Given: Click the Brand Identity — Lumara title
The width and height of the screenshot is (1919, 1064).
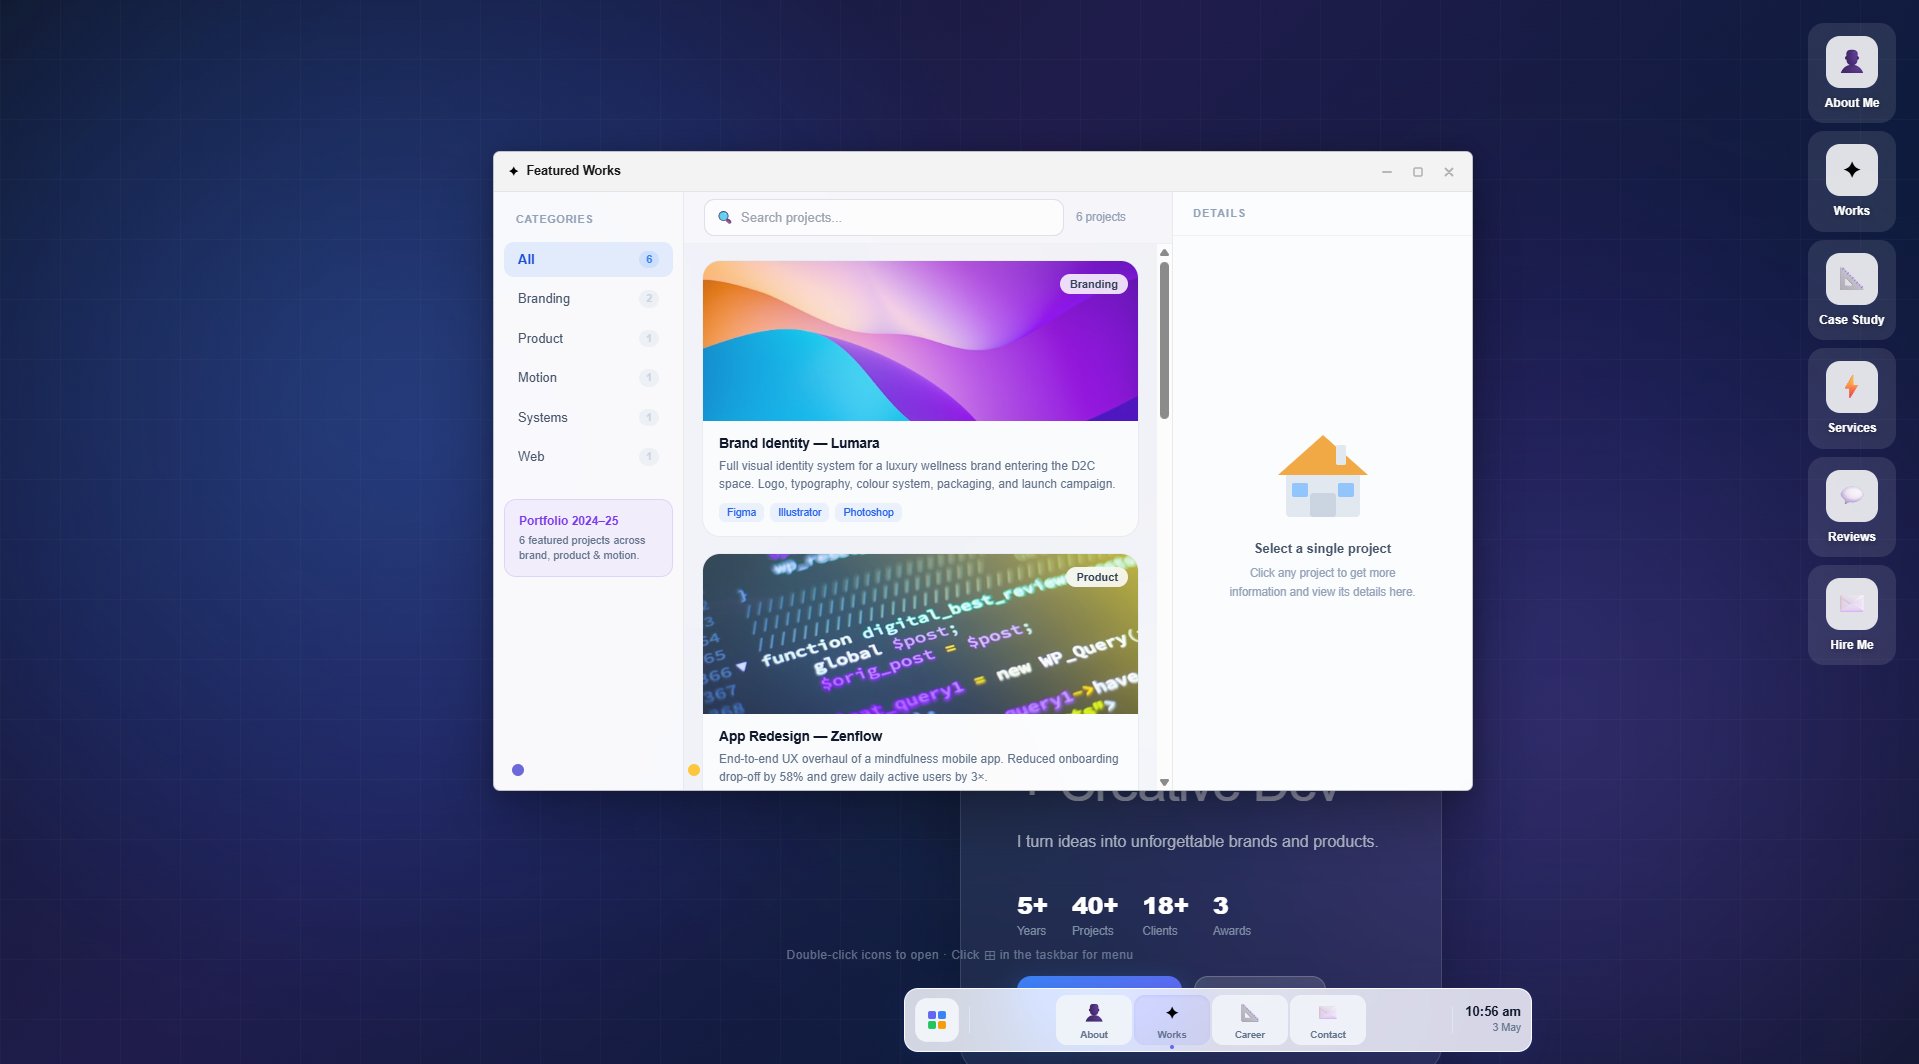Looking at the screenshot, I should coord(799,443).
